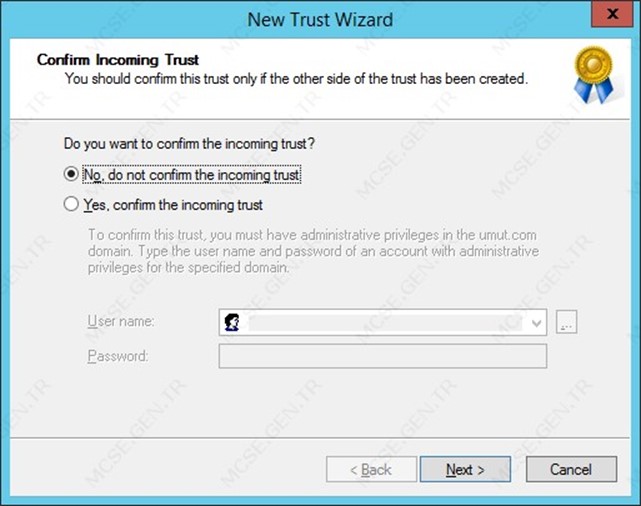Click inside the User name combo box
This screenshot has height=506, width=641.
coord(383,322)
